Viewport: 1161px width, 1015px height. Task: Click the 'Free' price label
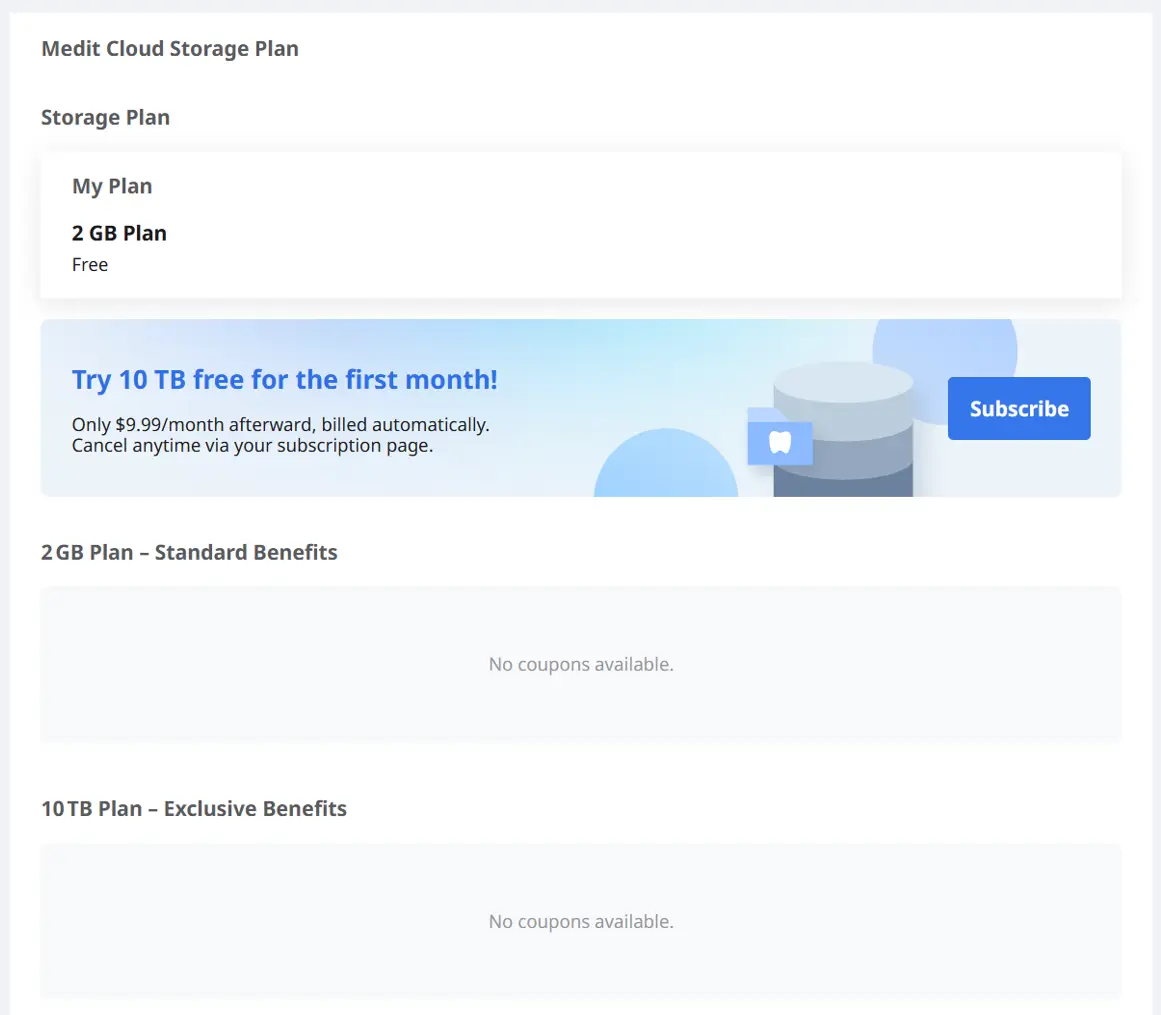(x=90, y=264)
